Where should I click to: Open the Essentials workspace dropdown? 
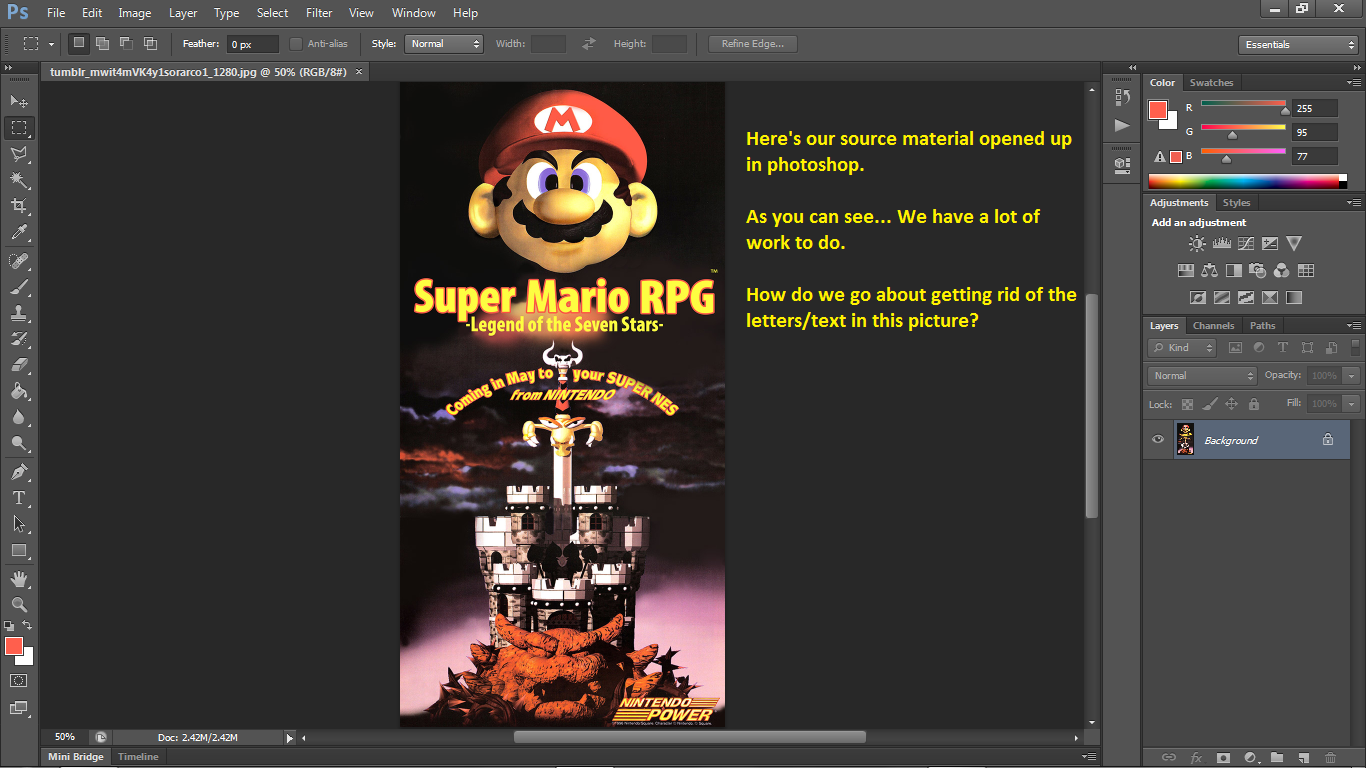[1297, 45]
